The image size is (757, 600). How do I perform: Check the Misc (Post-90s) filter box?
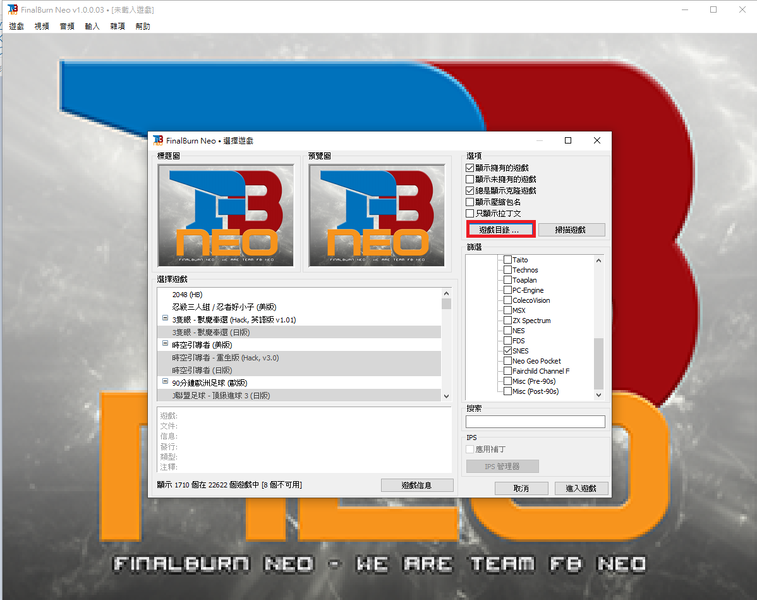507,391
